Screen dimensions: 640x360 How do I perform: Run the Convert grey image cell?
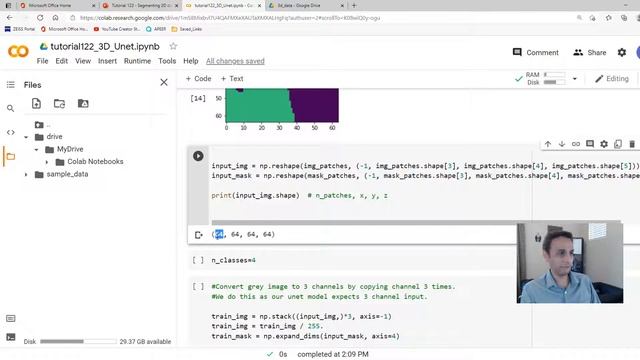198,287
